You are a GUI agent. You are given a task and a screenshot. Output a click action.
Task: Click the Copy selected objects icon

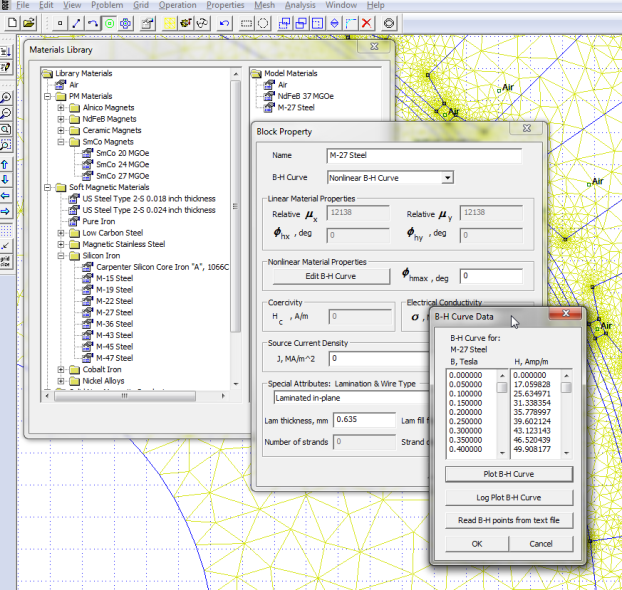(x=301, y=23)
